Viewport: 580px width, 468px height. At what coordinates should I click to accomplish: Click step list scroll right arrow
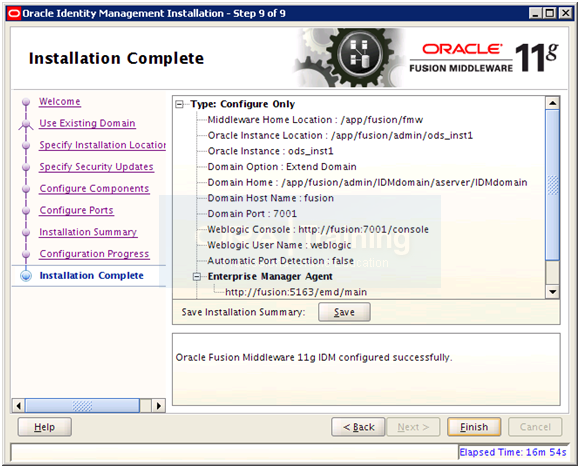[159, 406]
